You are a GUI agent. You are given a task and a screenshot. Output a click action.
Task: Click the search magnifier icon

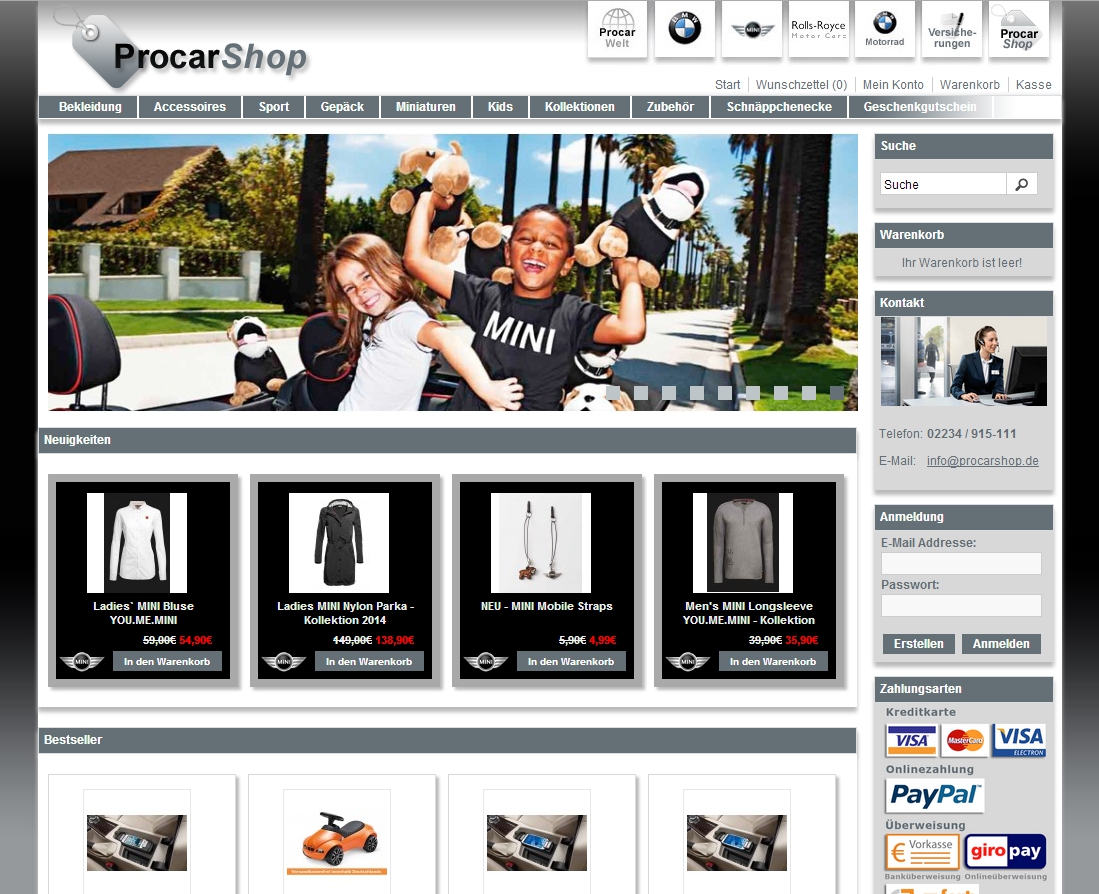coord(1022,184)
